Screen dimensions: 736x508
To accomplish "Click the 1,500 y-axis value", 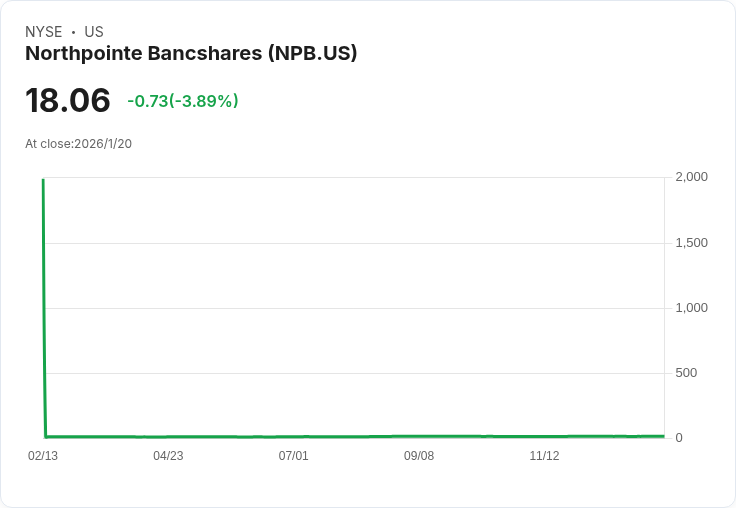I will [691, 243].
